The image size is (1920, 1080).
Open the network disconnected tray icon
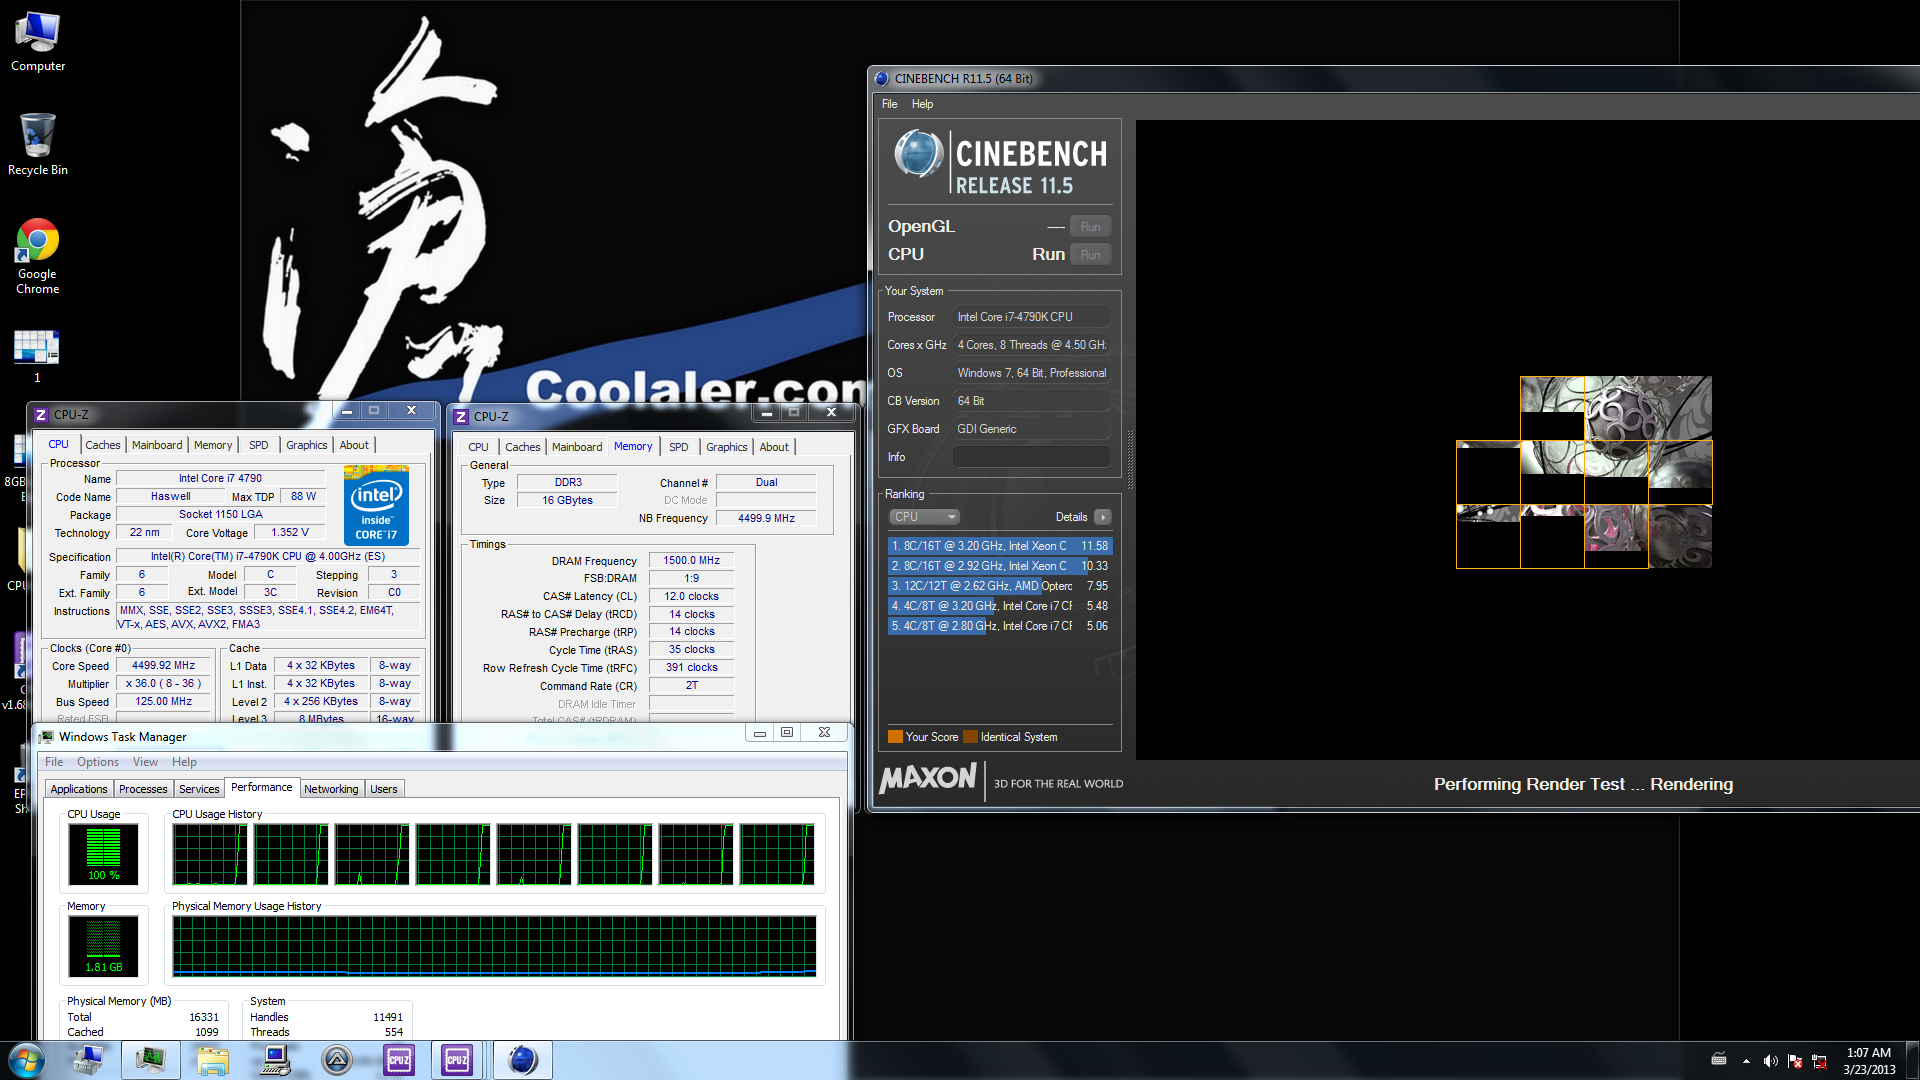(x=1820, y=1061)
